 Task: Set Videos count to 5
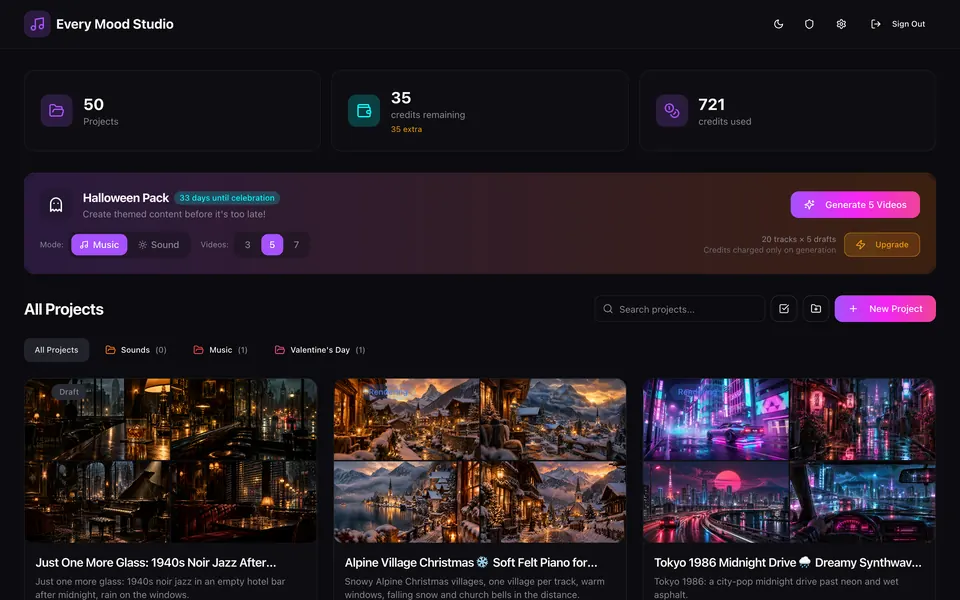(272, 244)
